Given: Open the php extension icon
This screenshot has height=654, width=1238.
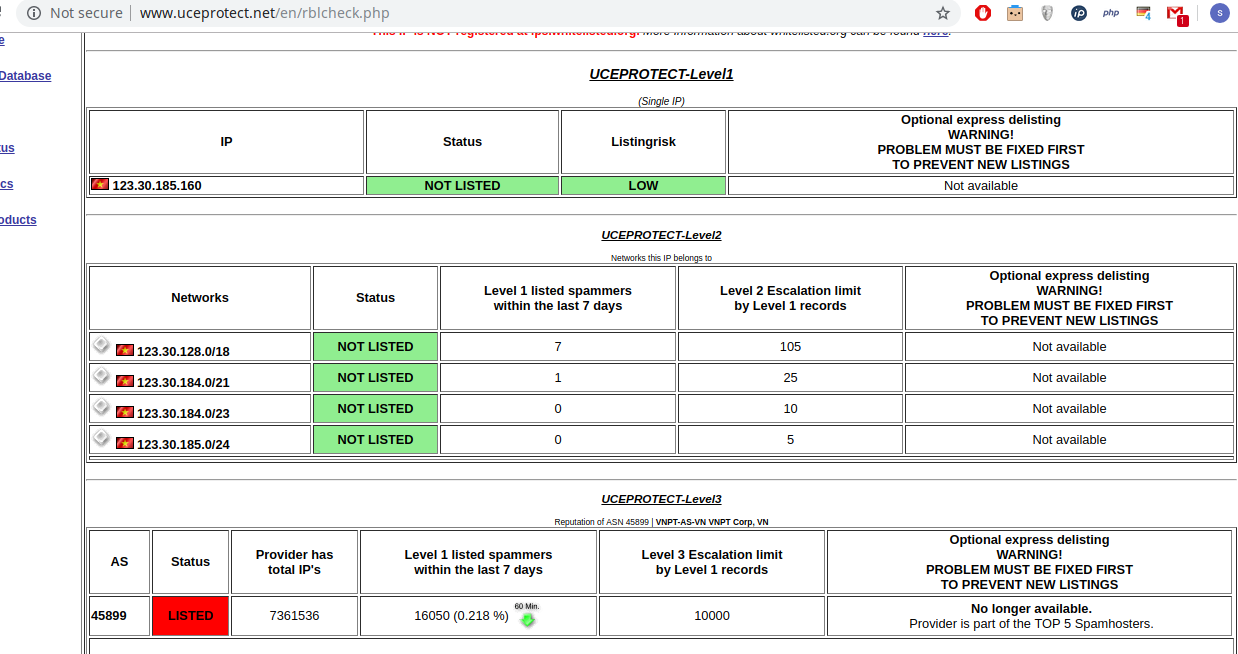Looking at the screenshot, I should (1111, 13).
